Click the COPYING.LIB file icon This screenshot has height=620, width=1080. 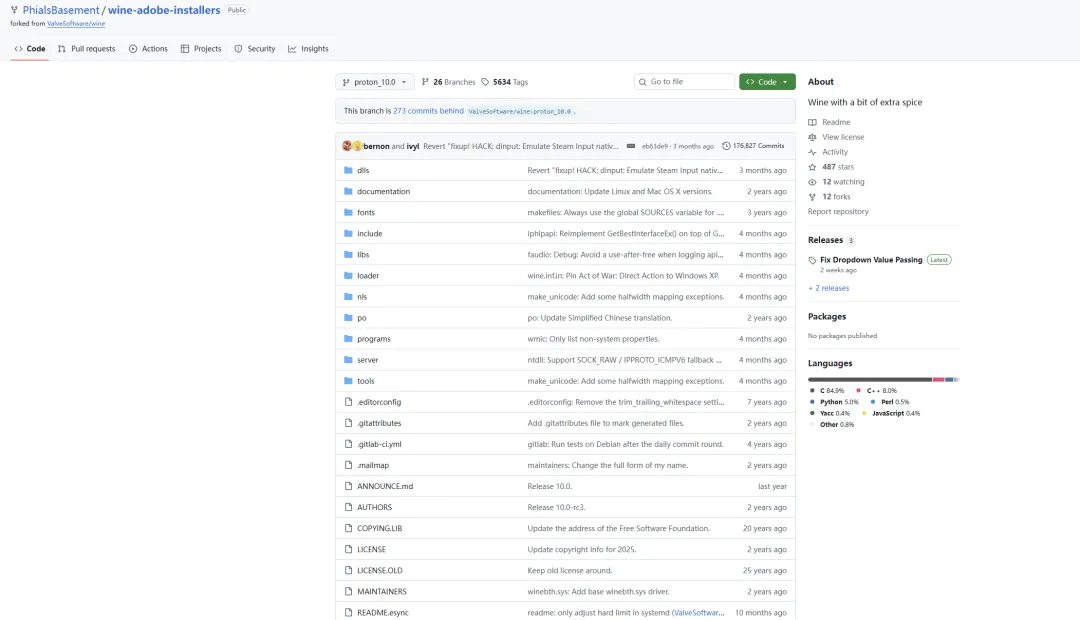[348, 528]
